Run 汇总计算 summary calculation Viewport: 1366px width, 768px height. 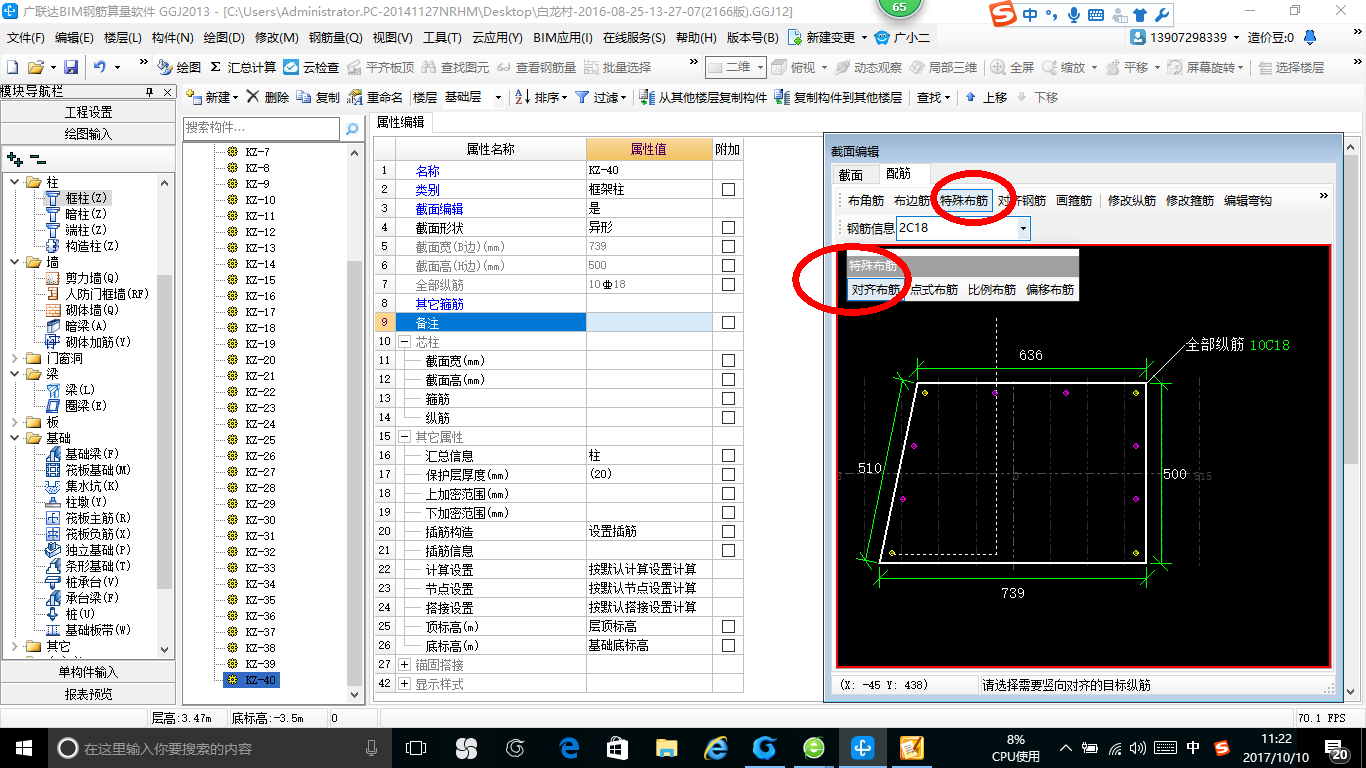point(243,67)
